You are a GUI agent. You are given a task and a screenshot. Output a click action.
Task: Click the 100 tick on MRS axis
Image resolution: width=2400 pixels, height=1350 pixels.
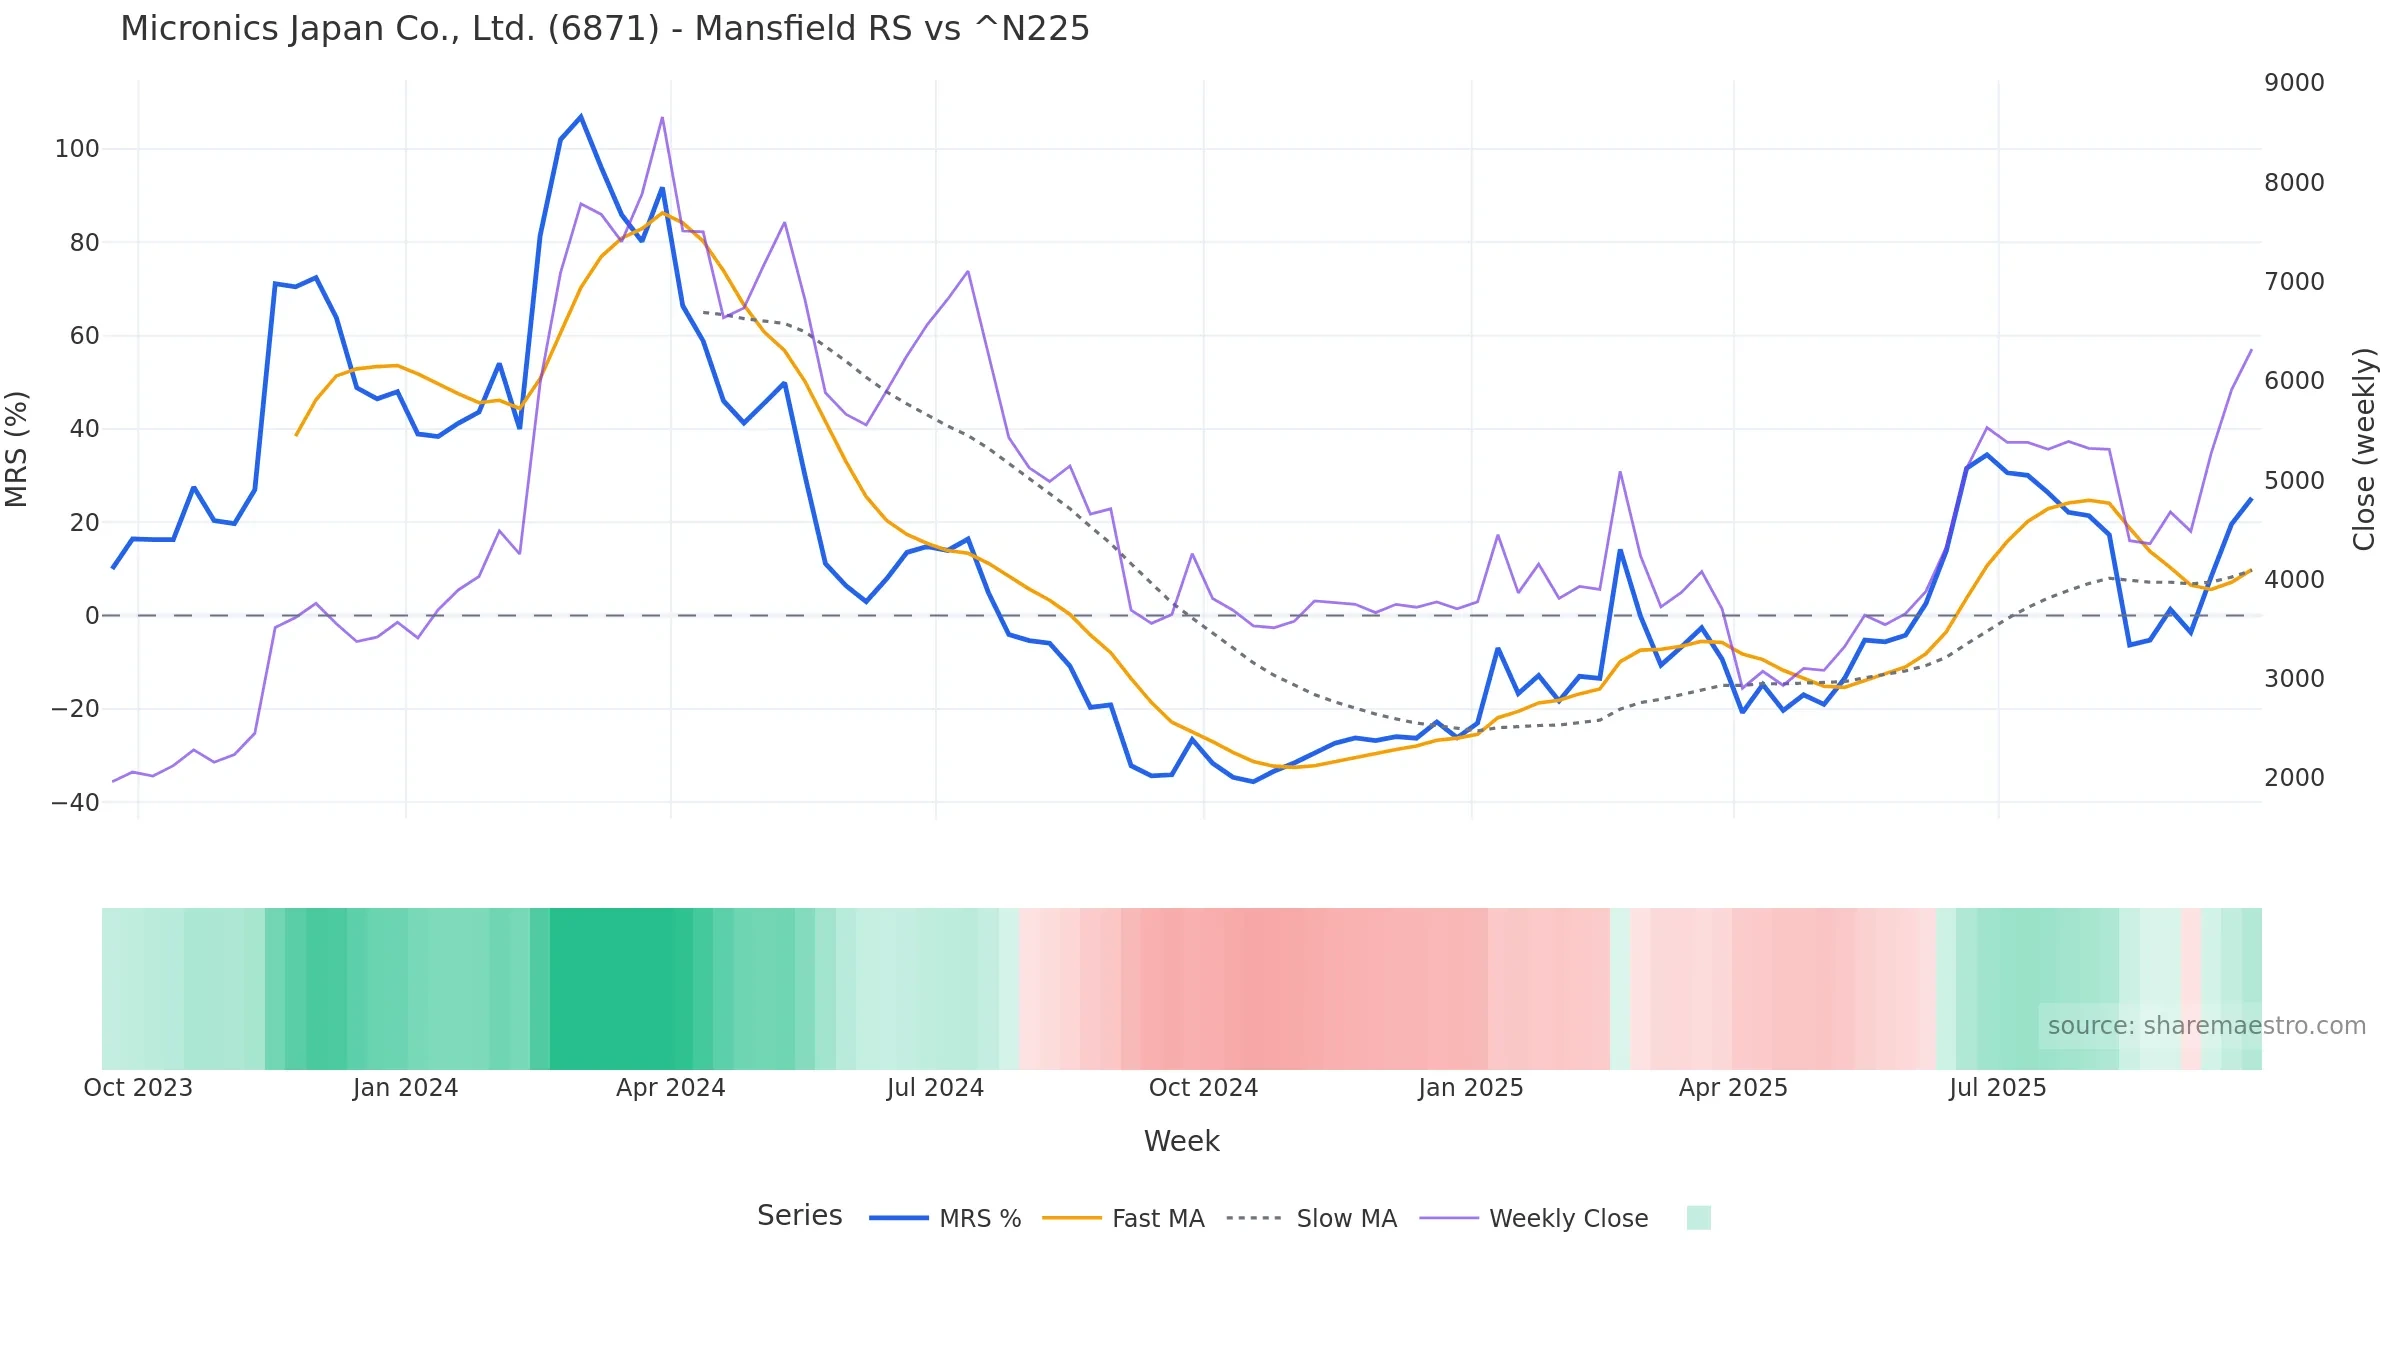tap(77, 149)
